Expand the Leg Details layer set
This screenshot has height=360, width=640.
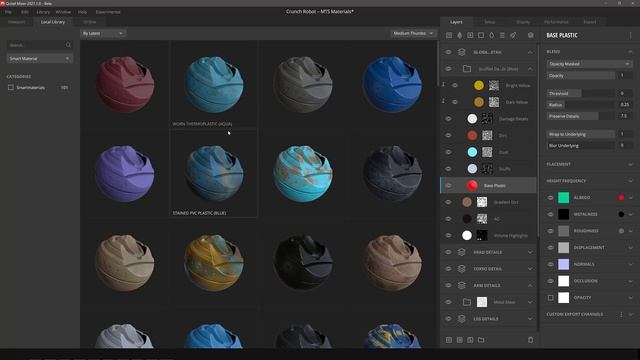click(530, 319)
